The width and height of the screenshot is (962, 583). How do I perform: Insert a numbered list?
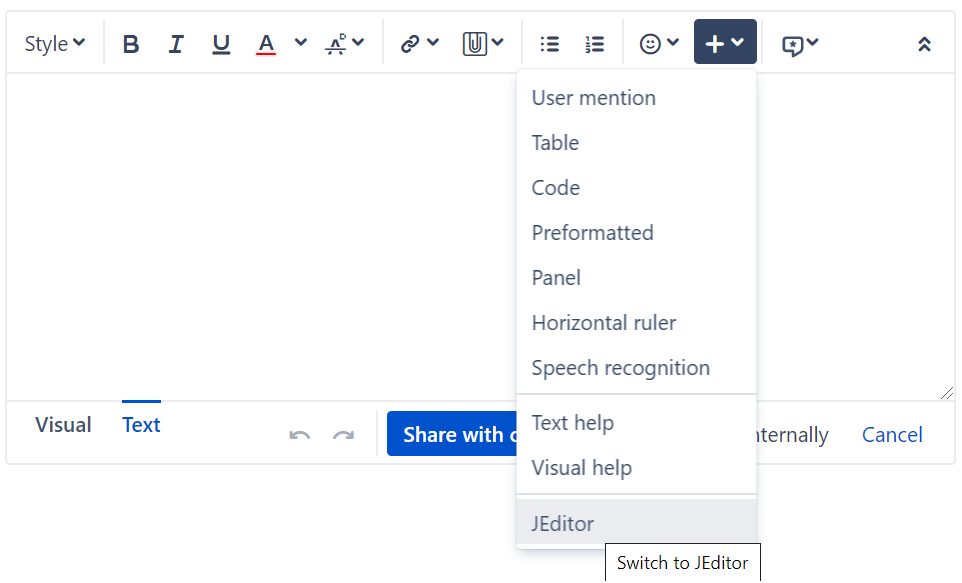click(595, 44)
